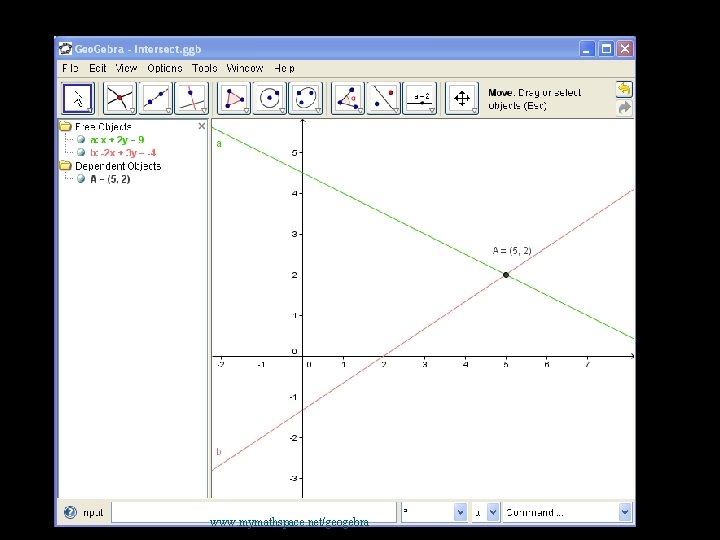The image size is (720, 540).
Task: Close the algebra view panel
Action: pyautogui.click(x=202, y=126)
